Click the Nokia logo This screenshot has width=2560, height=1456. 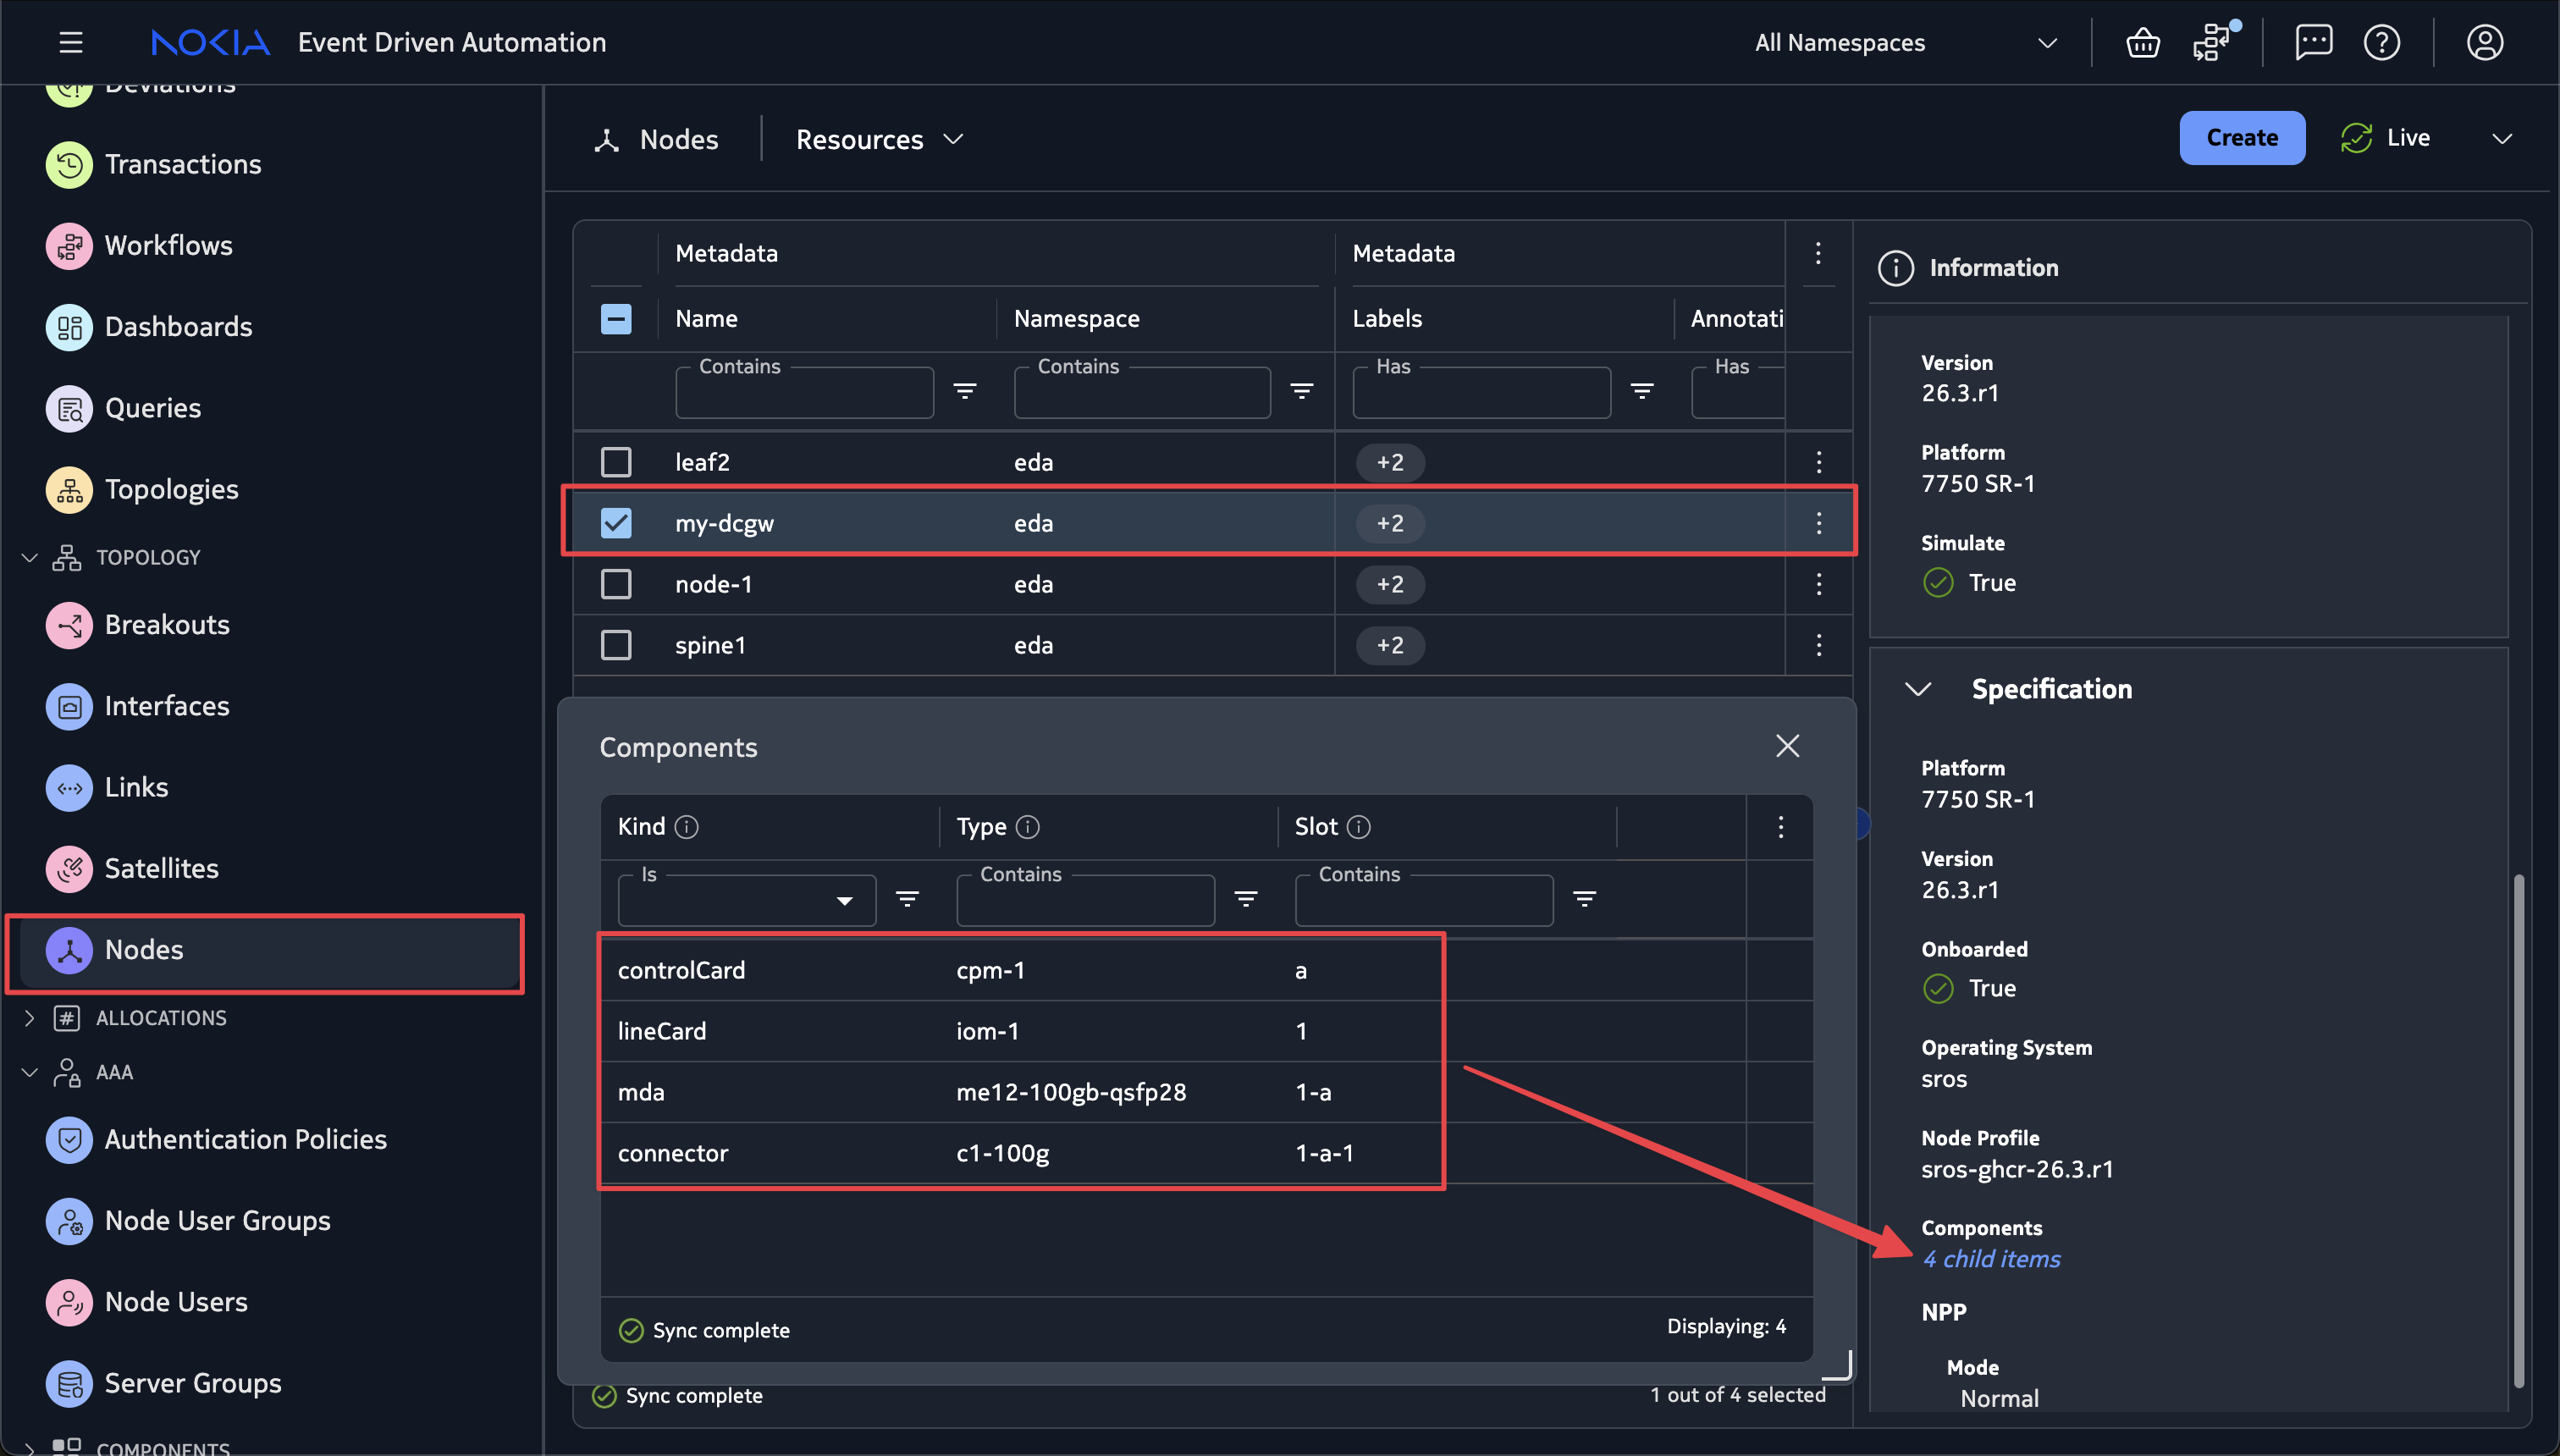pos(210,42)
